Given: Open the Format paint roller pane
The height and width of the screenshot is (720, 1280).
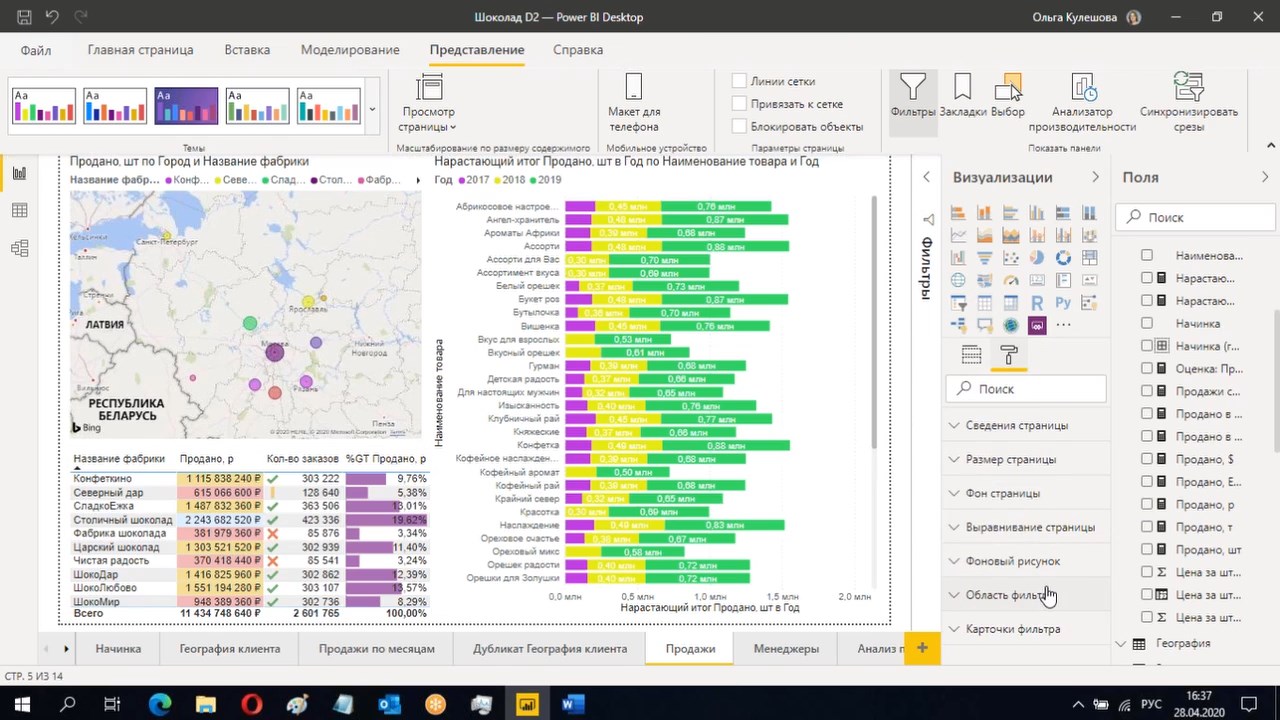Looking at the screenshot, I should click(x=1008, y=355).
